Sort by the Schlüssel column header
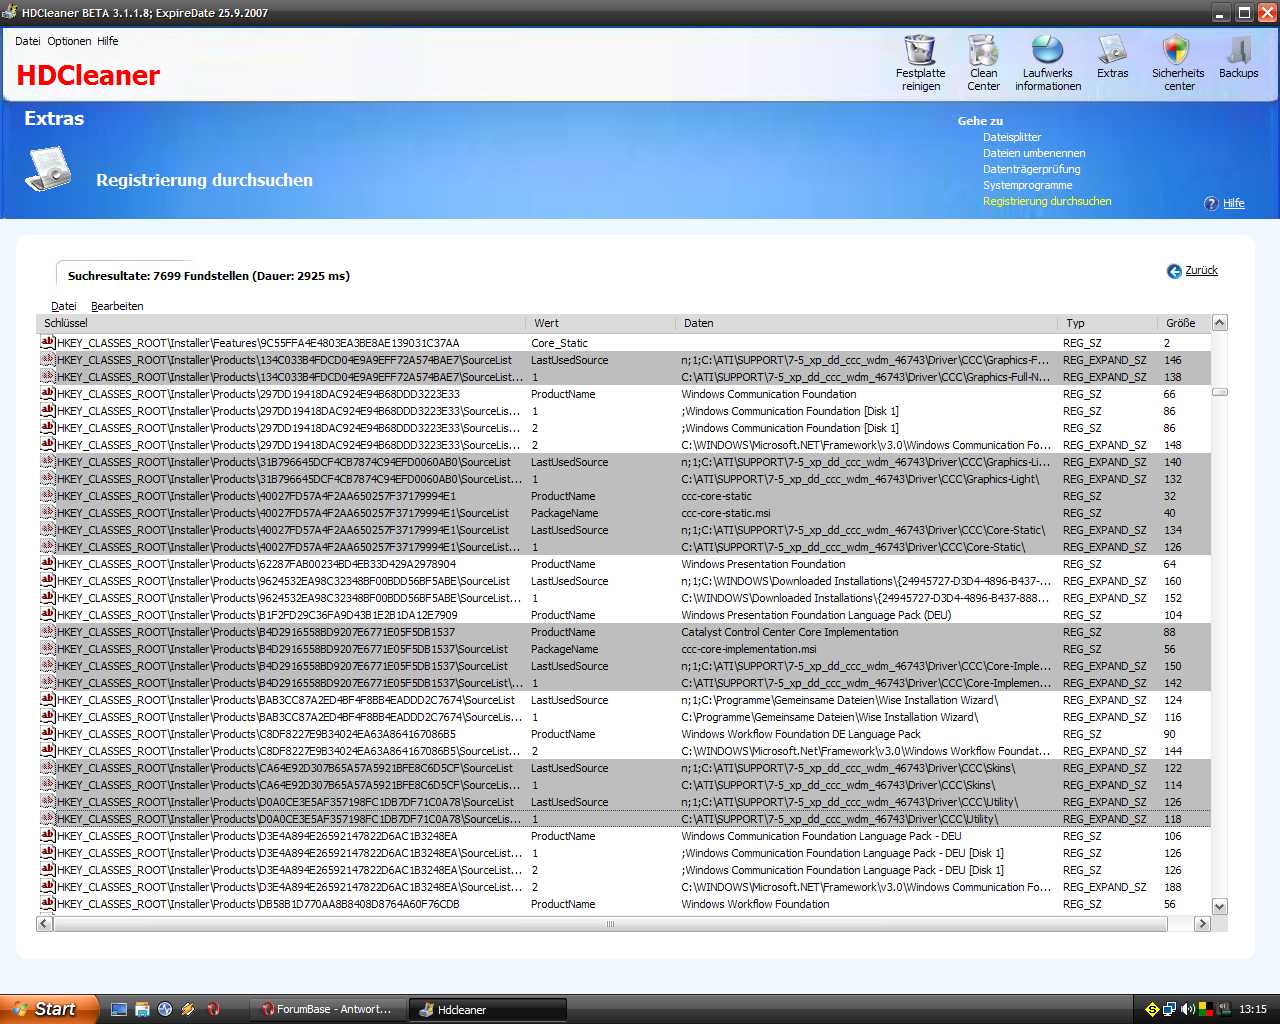Viewport: 1280px width, 1024px height. point(281,323)
